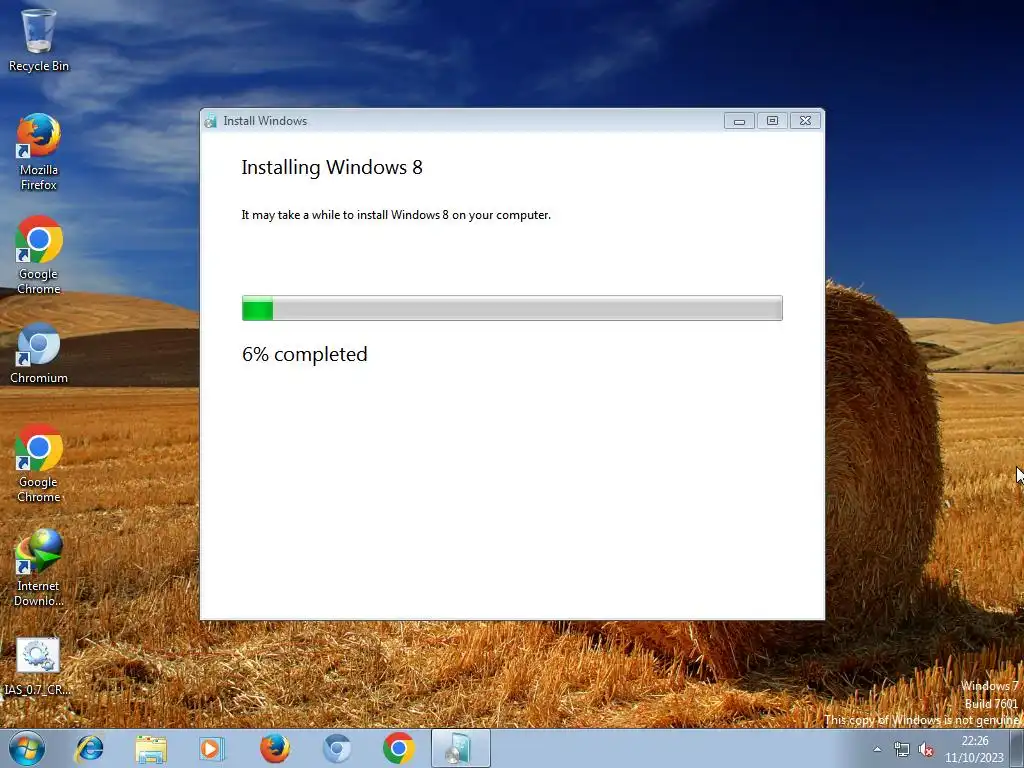The height and width of the screenshot is (768, 1024).
Task: Click the muted volume tray icon
Action: point(925,750)
